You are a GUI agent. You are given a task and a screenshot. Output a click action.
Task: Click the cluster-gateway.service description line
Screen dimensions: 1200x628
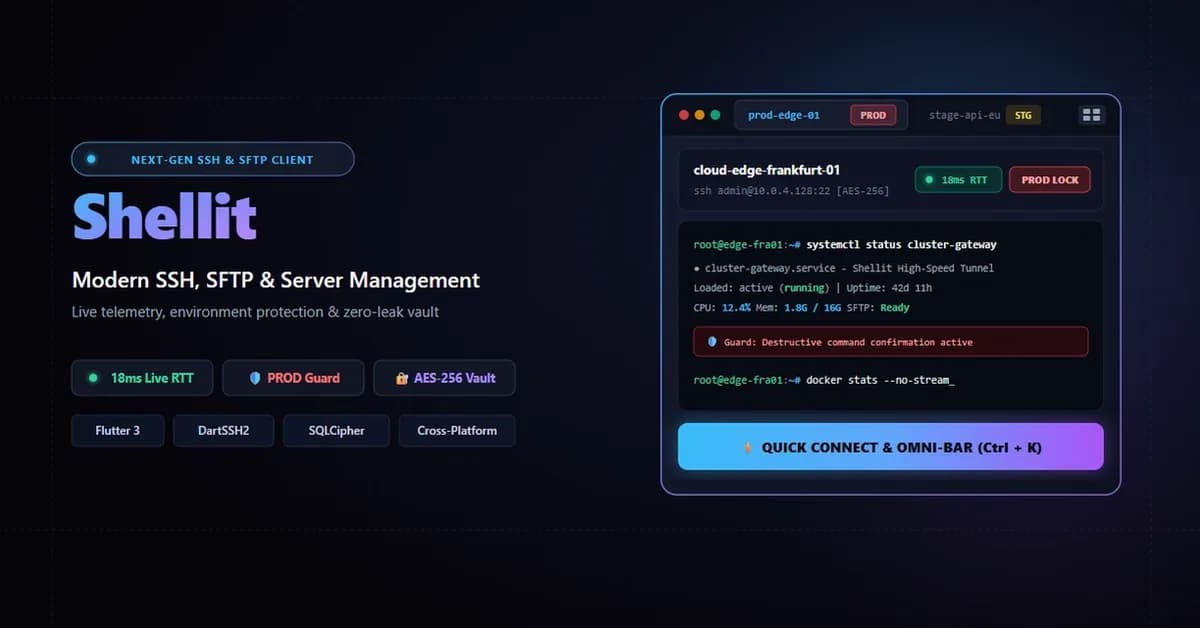(x=843, y=268)
